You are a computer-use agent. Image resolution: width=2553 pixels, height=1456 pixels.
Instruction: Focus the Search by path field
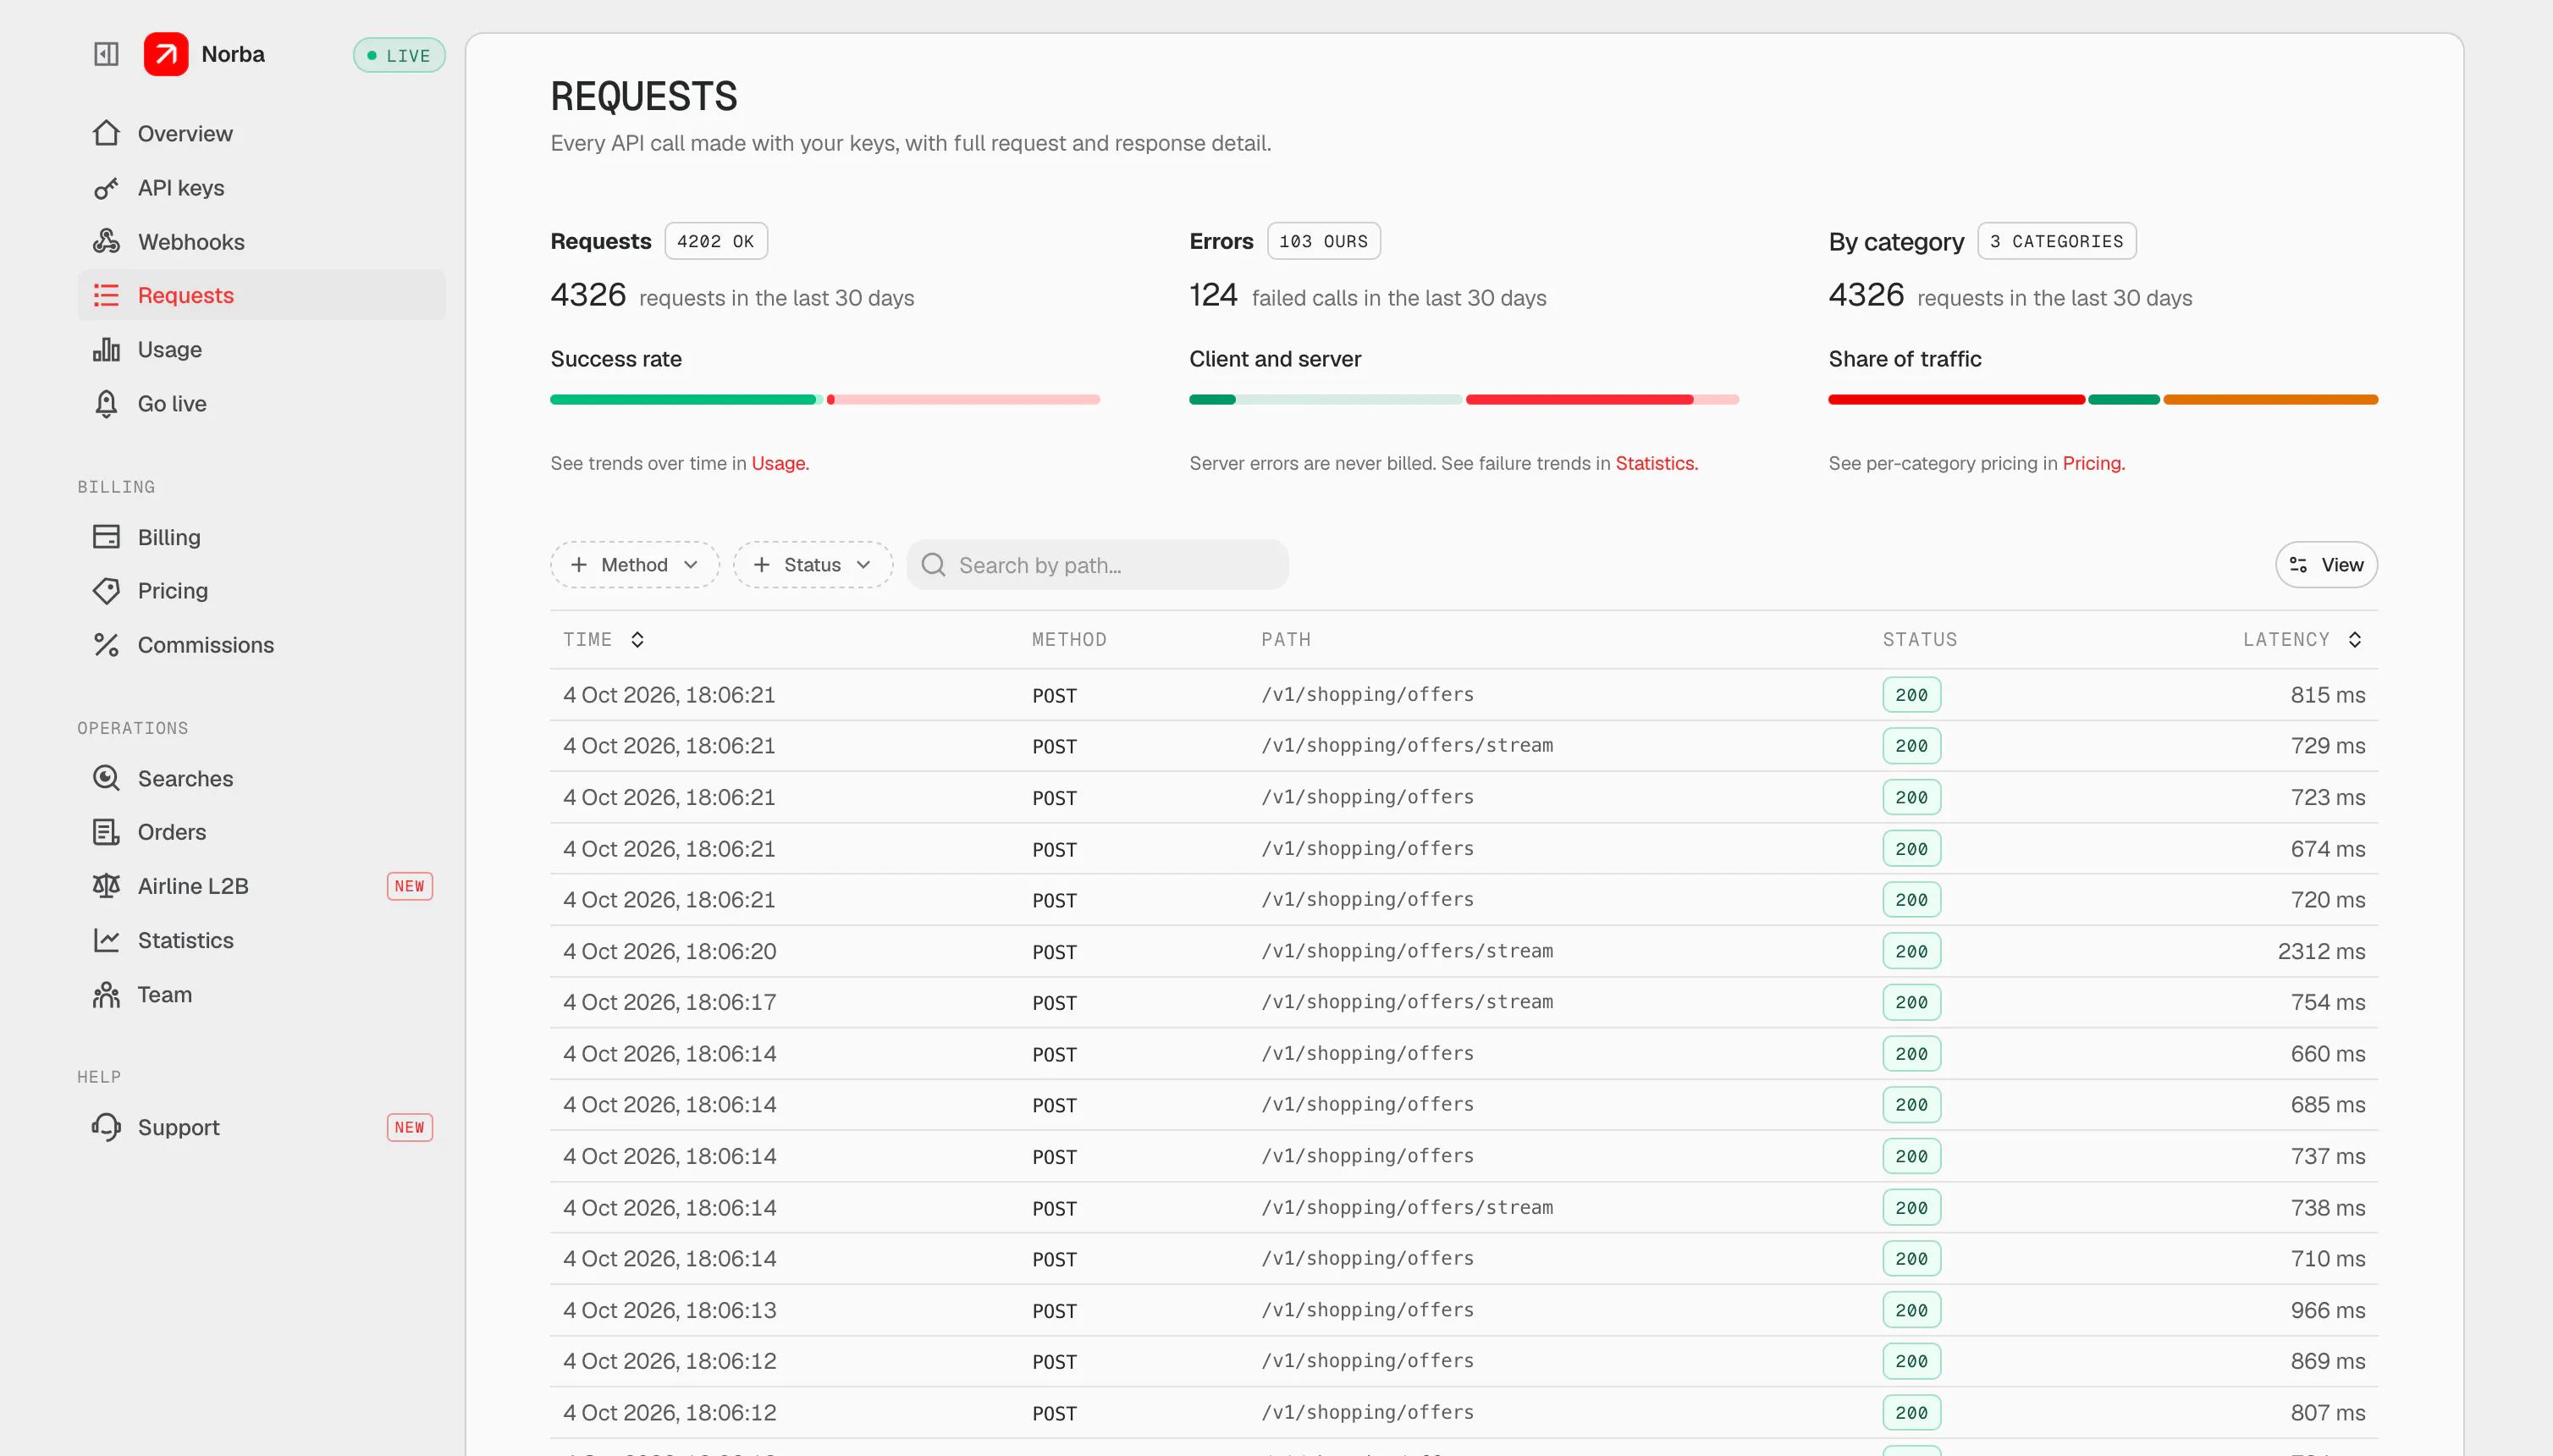(x=1097, y=565)
